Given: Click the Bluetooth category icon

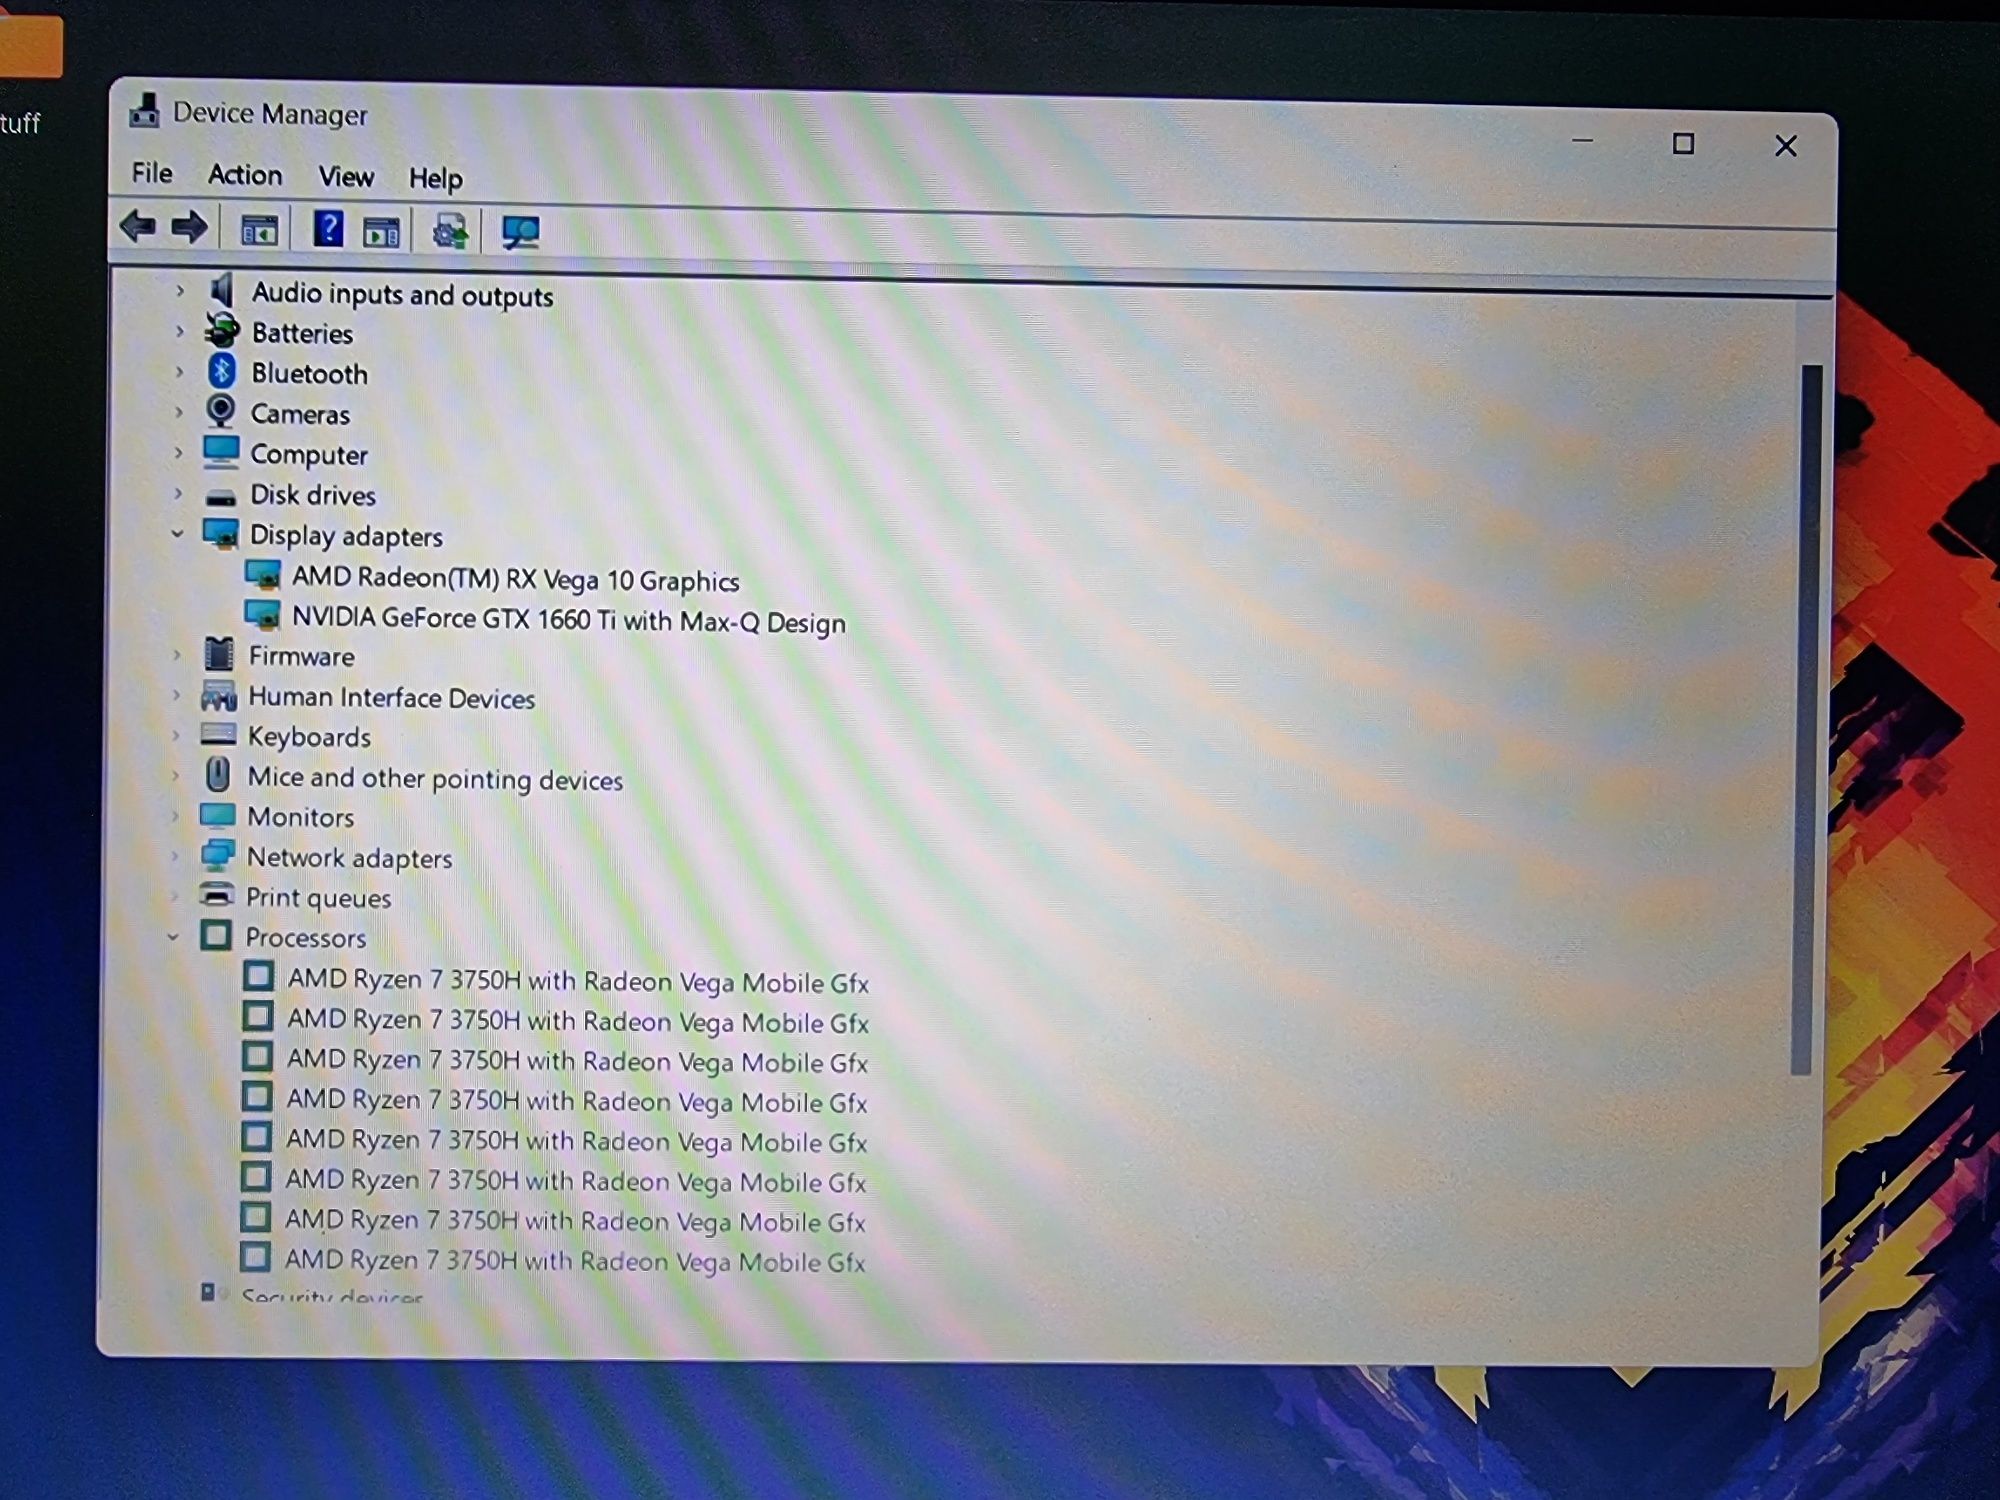Looking at the screenshot, I should [221, 371].
